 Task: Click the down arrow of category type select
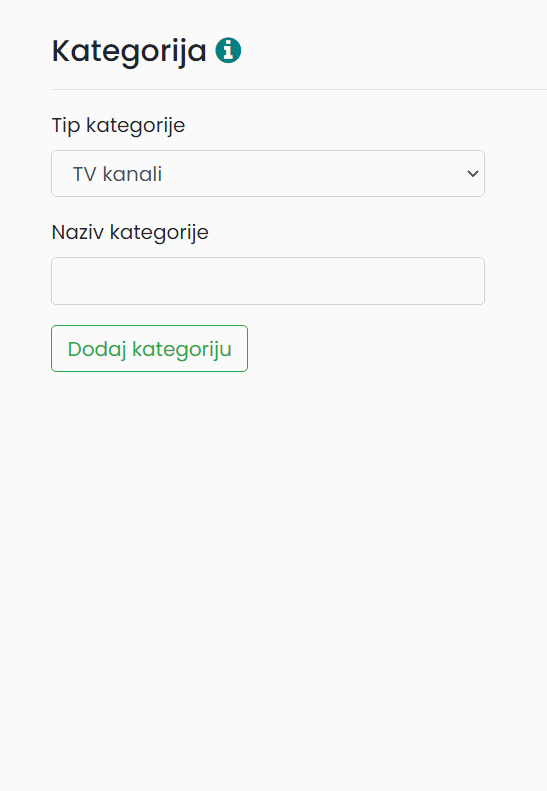click(x=472, y=174)
